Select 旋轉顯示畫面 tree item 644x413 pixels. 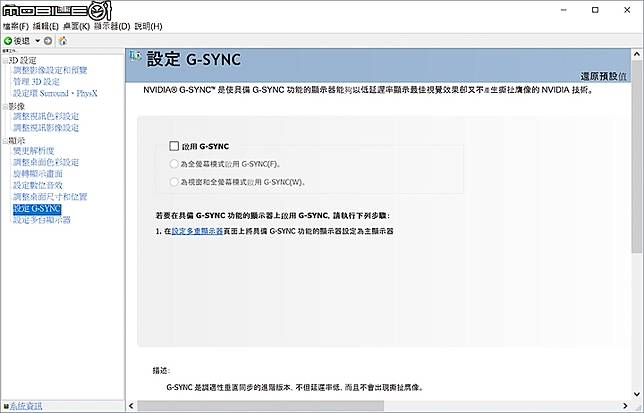pyautogui.click(x=38, y=174)
